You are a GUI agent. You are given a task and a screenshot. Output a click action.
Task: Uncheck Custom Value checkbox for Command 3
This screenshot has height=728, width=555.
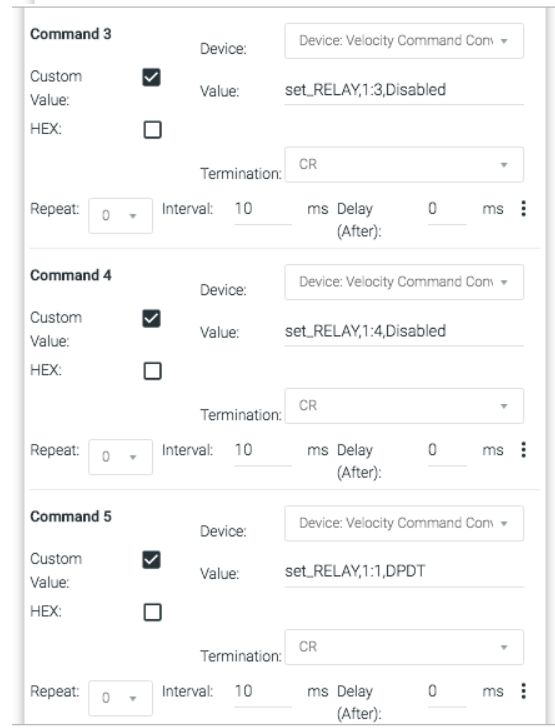(x=151, y=77)
